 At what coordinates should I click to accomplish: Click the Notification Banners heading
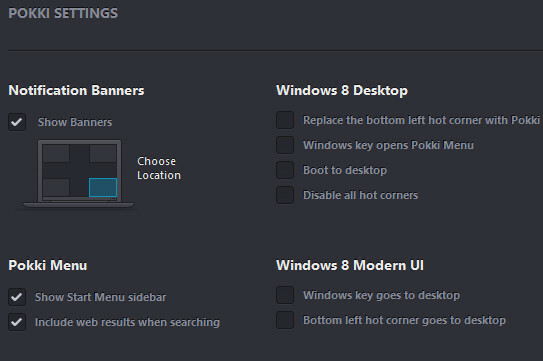(x=76, y=90)
